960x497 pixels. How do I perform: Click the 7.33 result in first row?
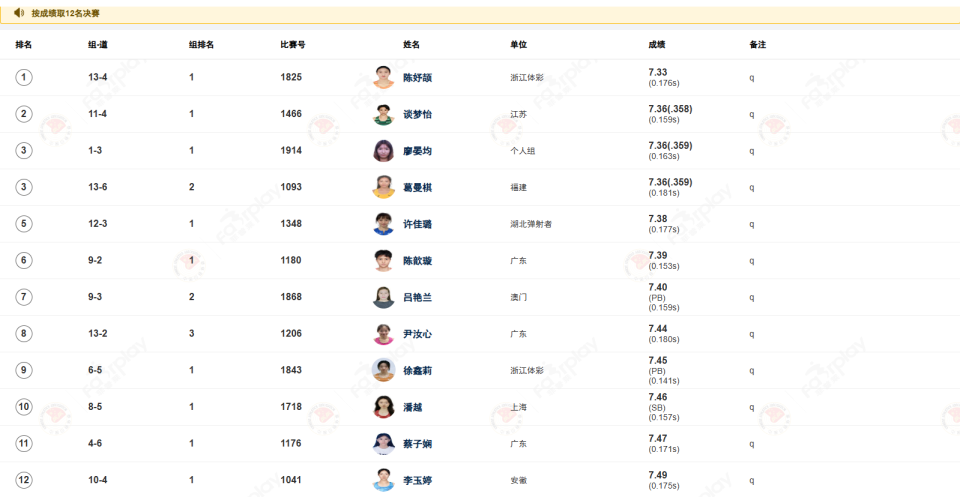pyautogui.click(x=658, y=72)
